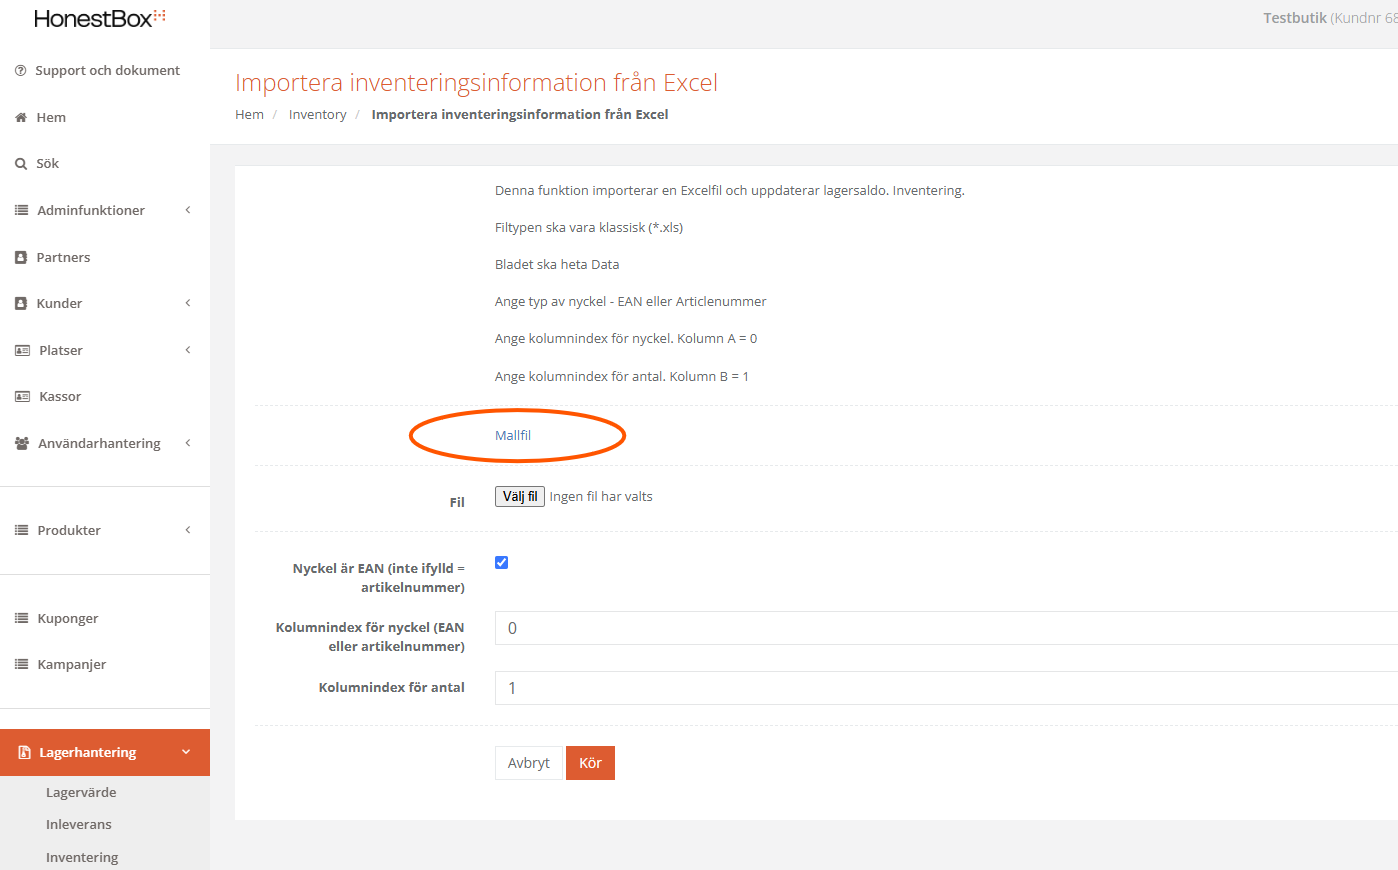Expand the Kunder submenu arrow

188,303
